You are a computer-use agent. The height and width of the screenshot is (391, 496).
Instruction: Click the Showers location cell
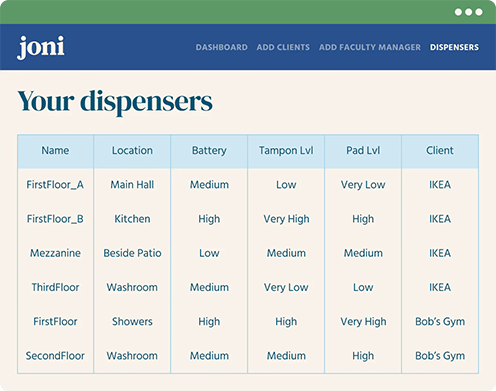point(132,322)
